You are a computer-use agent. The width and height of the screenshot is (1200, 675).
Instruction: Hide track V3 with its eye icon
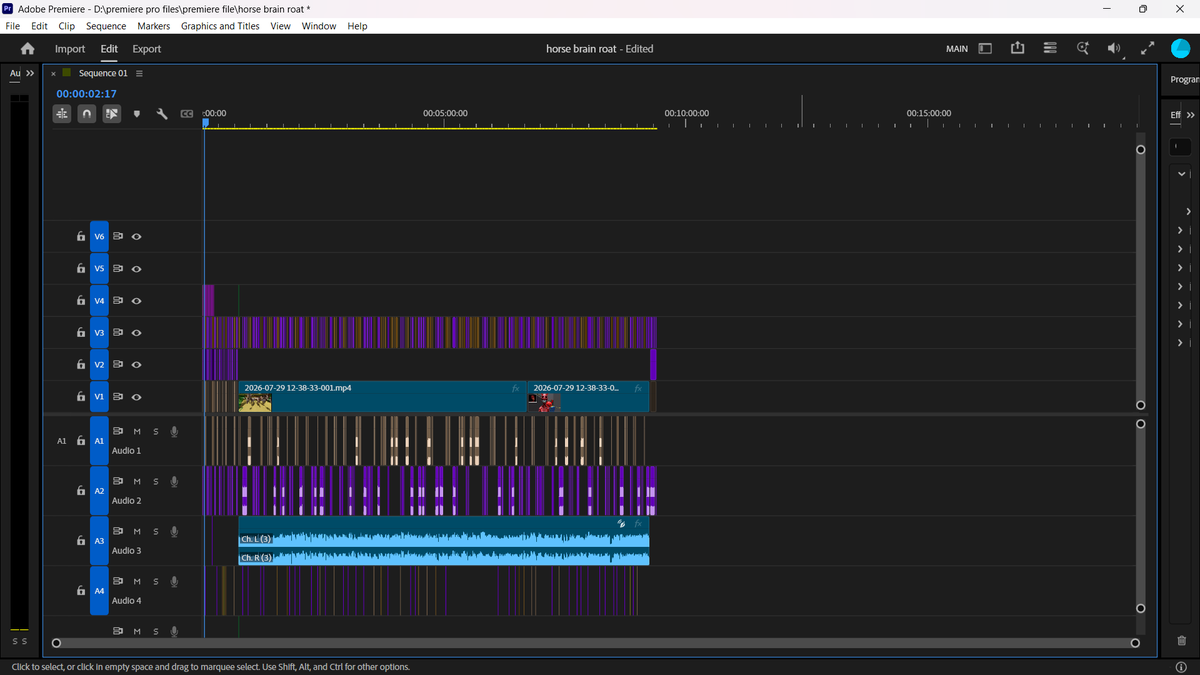tap(137, 333)
